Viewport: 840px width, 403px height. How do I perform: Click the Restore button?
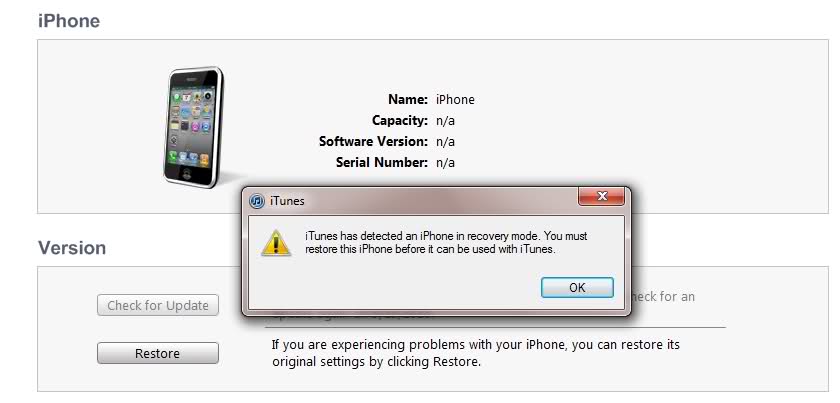[x=158, y=353]
